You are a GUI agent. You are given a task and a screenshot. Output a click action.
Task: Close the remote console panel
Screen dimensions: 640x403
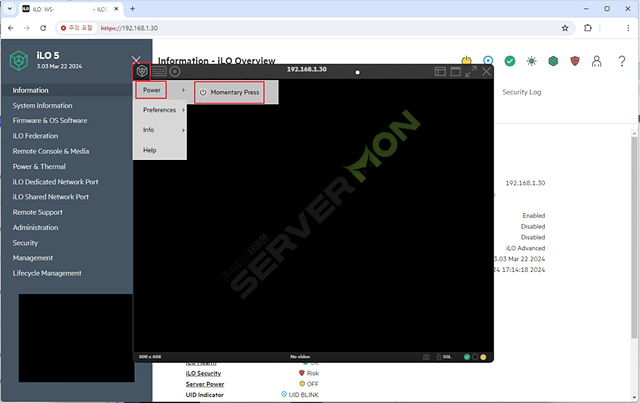pyautogui.click(x=486, y=71)
